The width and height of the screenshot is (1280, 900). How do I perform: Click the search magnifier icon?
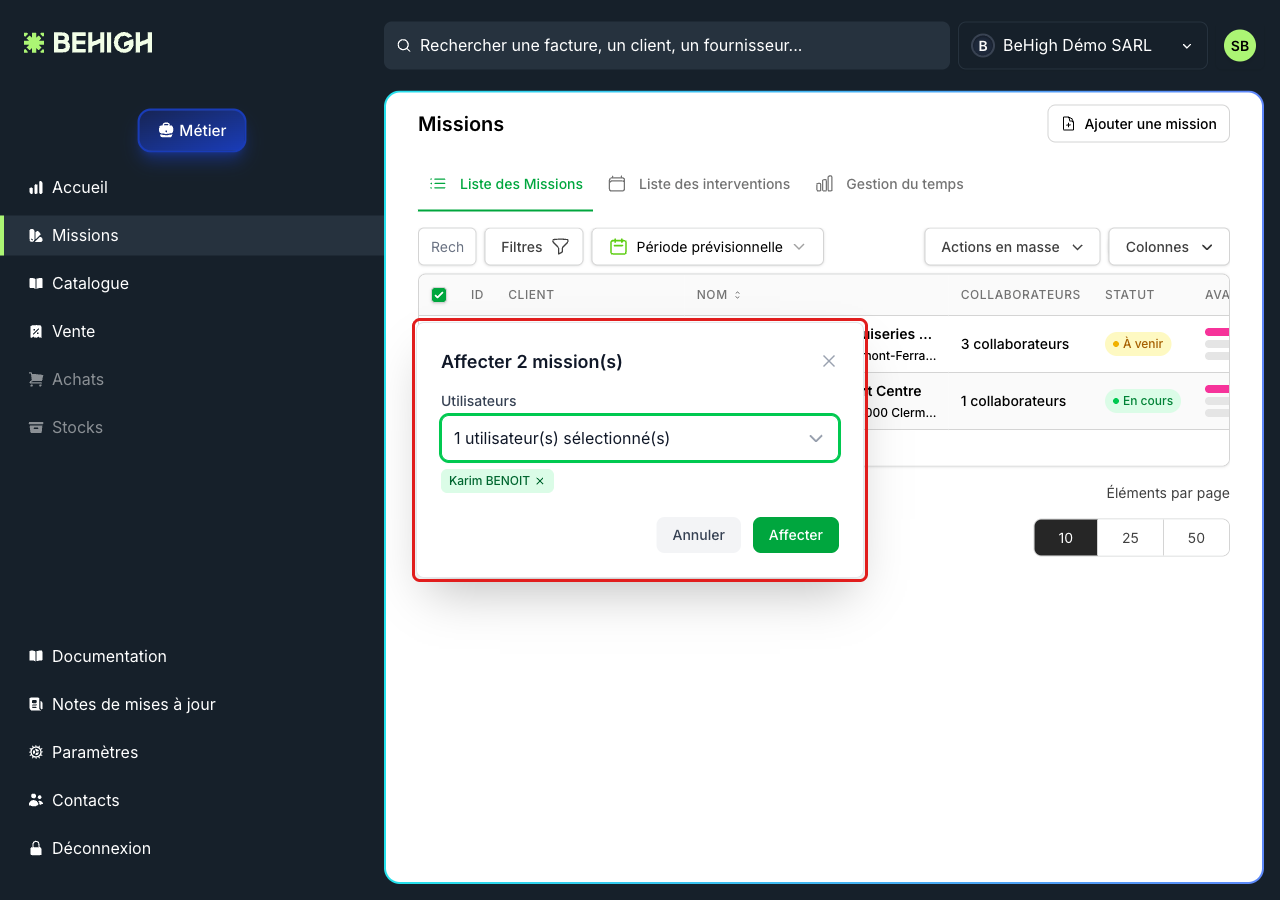tap(404, 46)
